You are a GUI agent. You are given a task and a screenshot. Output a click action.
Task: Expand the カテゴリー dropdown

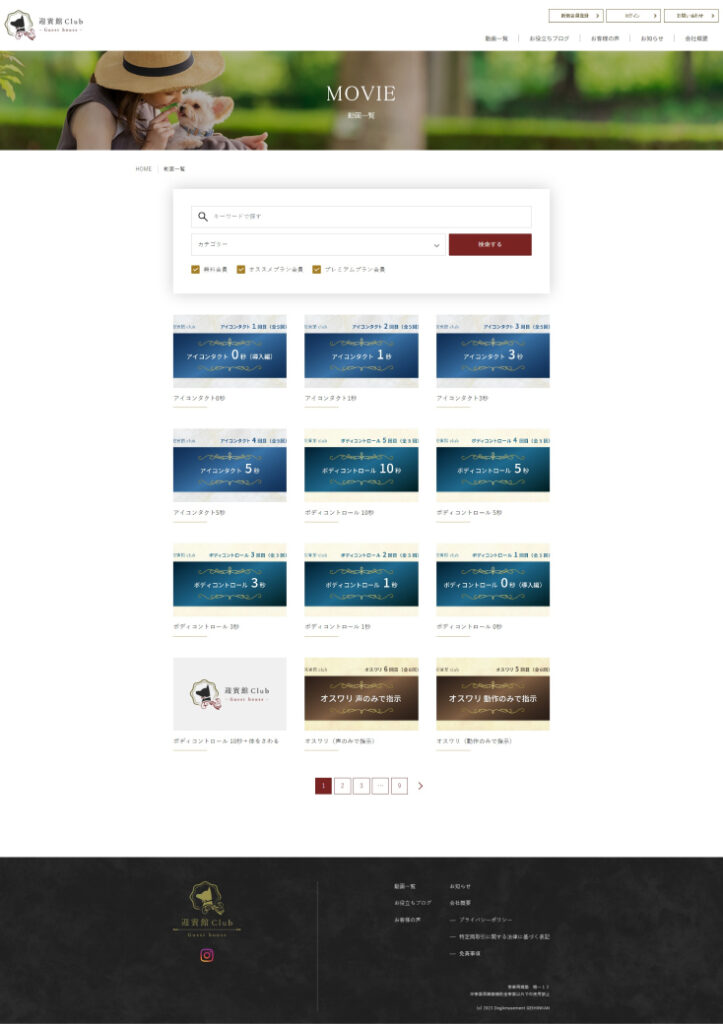[318, 245]
